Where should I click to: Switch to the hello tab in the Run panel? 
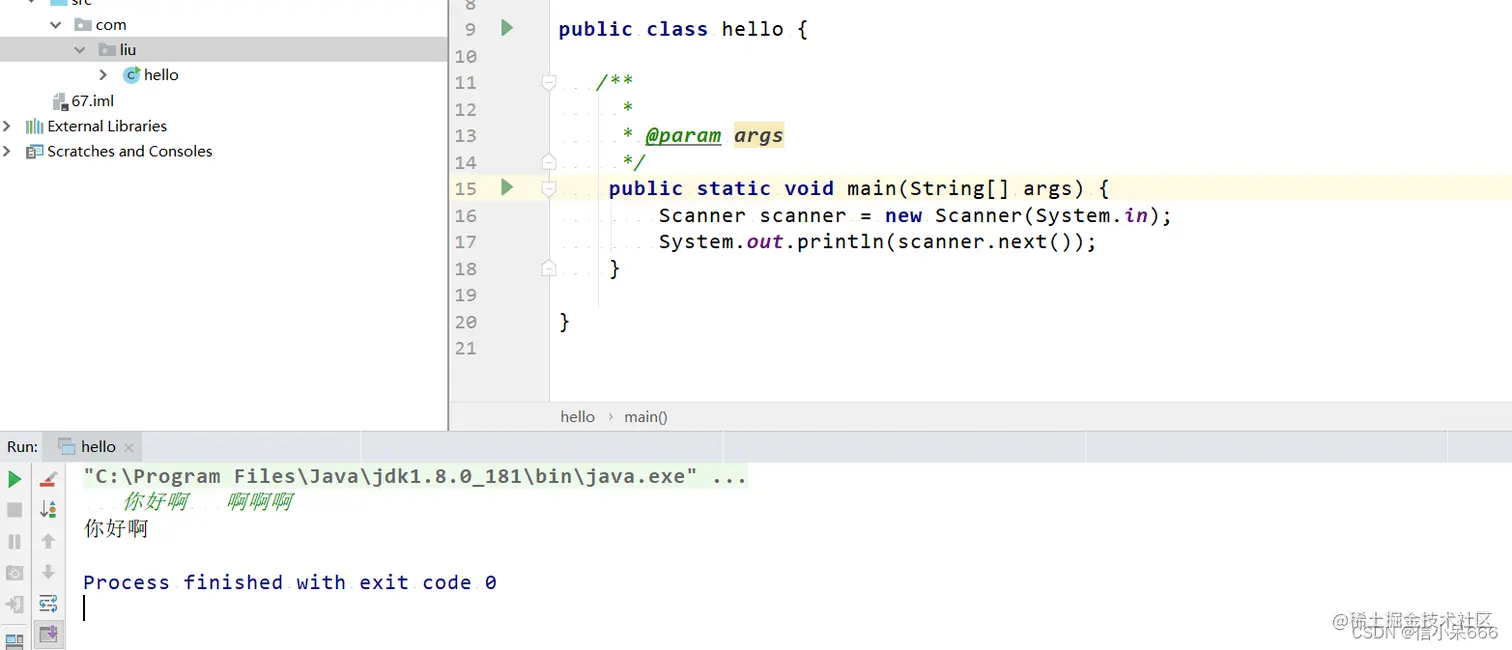pos(97,447)
